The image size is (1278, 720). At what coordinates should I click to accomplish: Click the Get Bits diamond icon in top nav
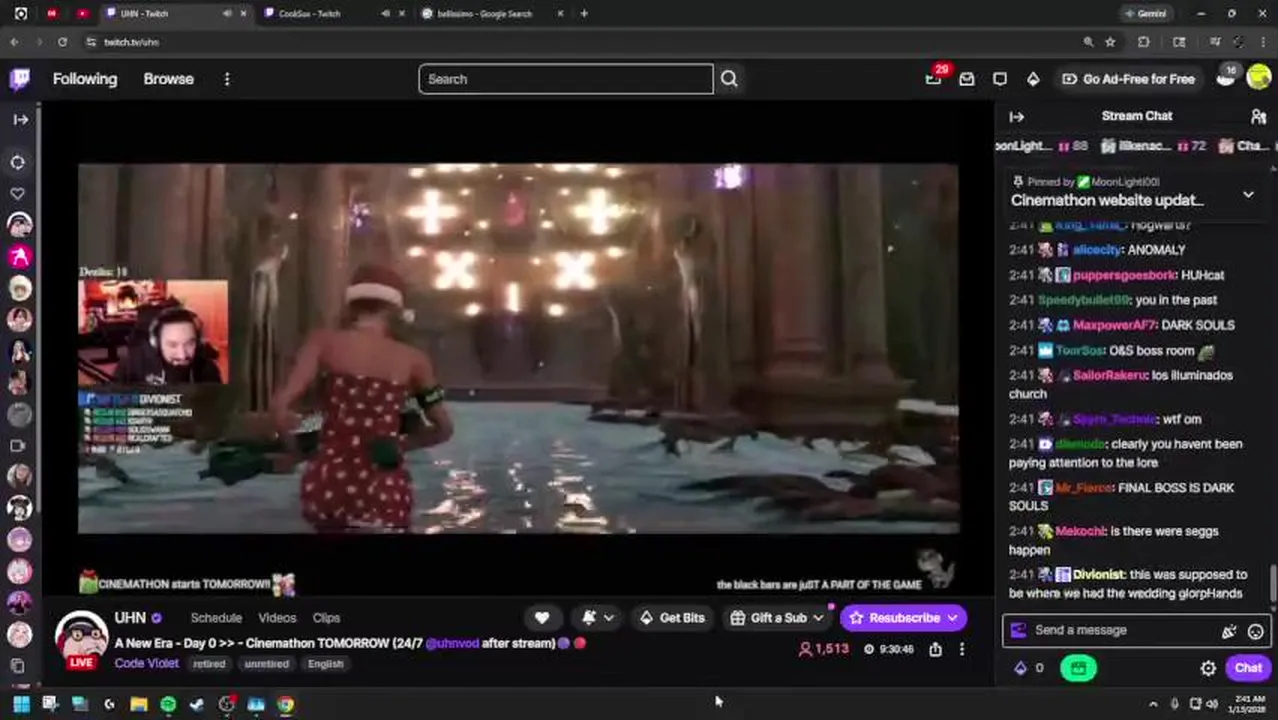click(x=1033, y=79)
